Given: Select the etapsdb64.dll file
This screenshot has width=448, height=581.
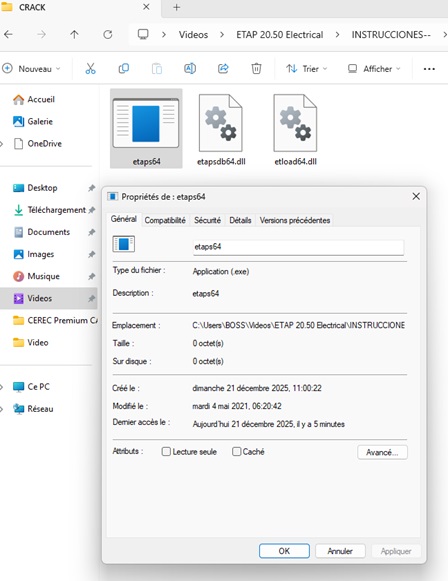Looking at the screenshot, I should (x=221, y=129).
